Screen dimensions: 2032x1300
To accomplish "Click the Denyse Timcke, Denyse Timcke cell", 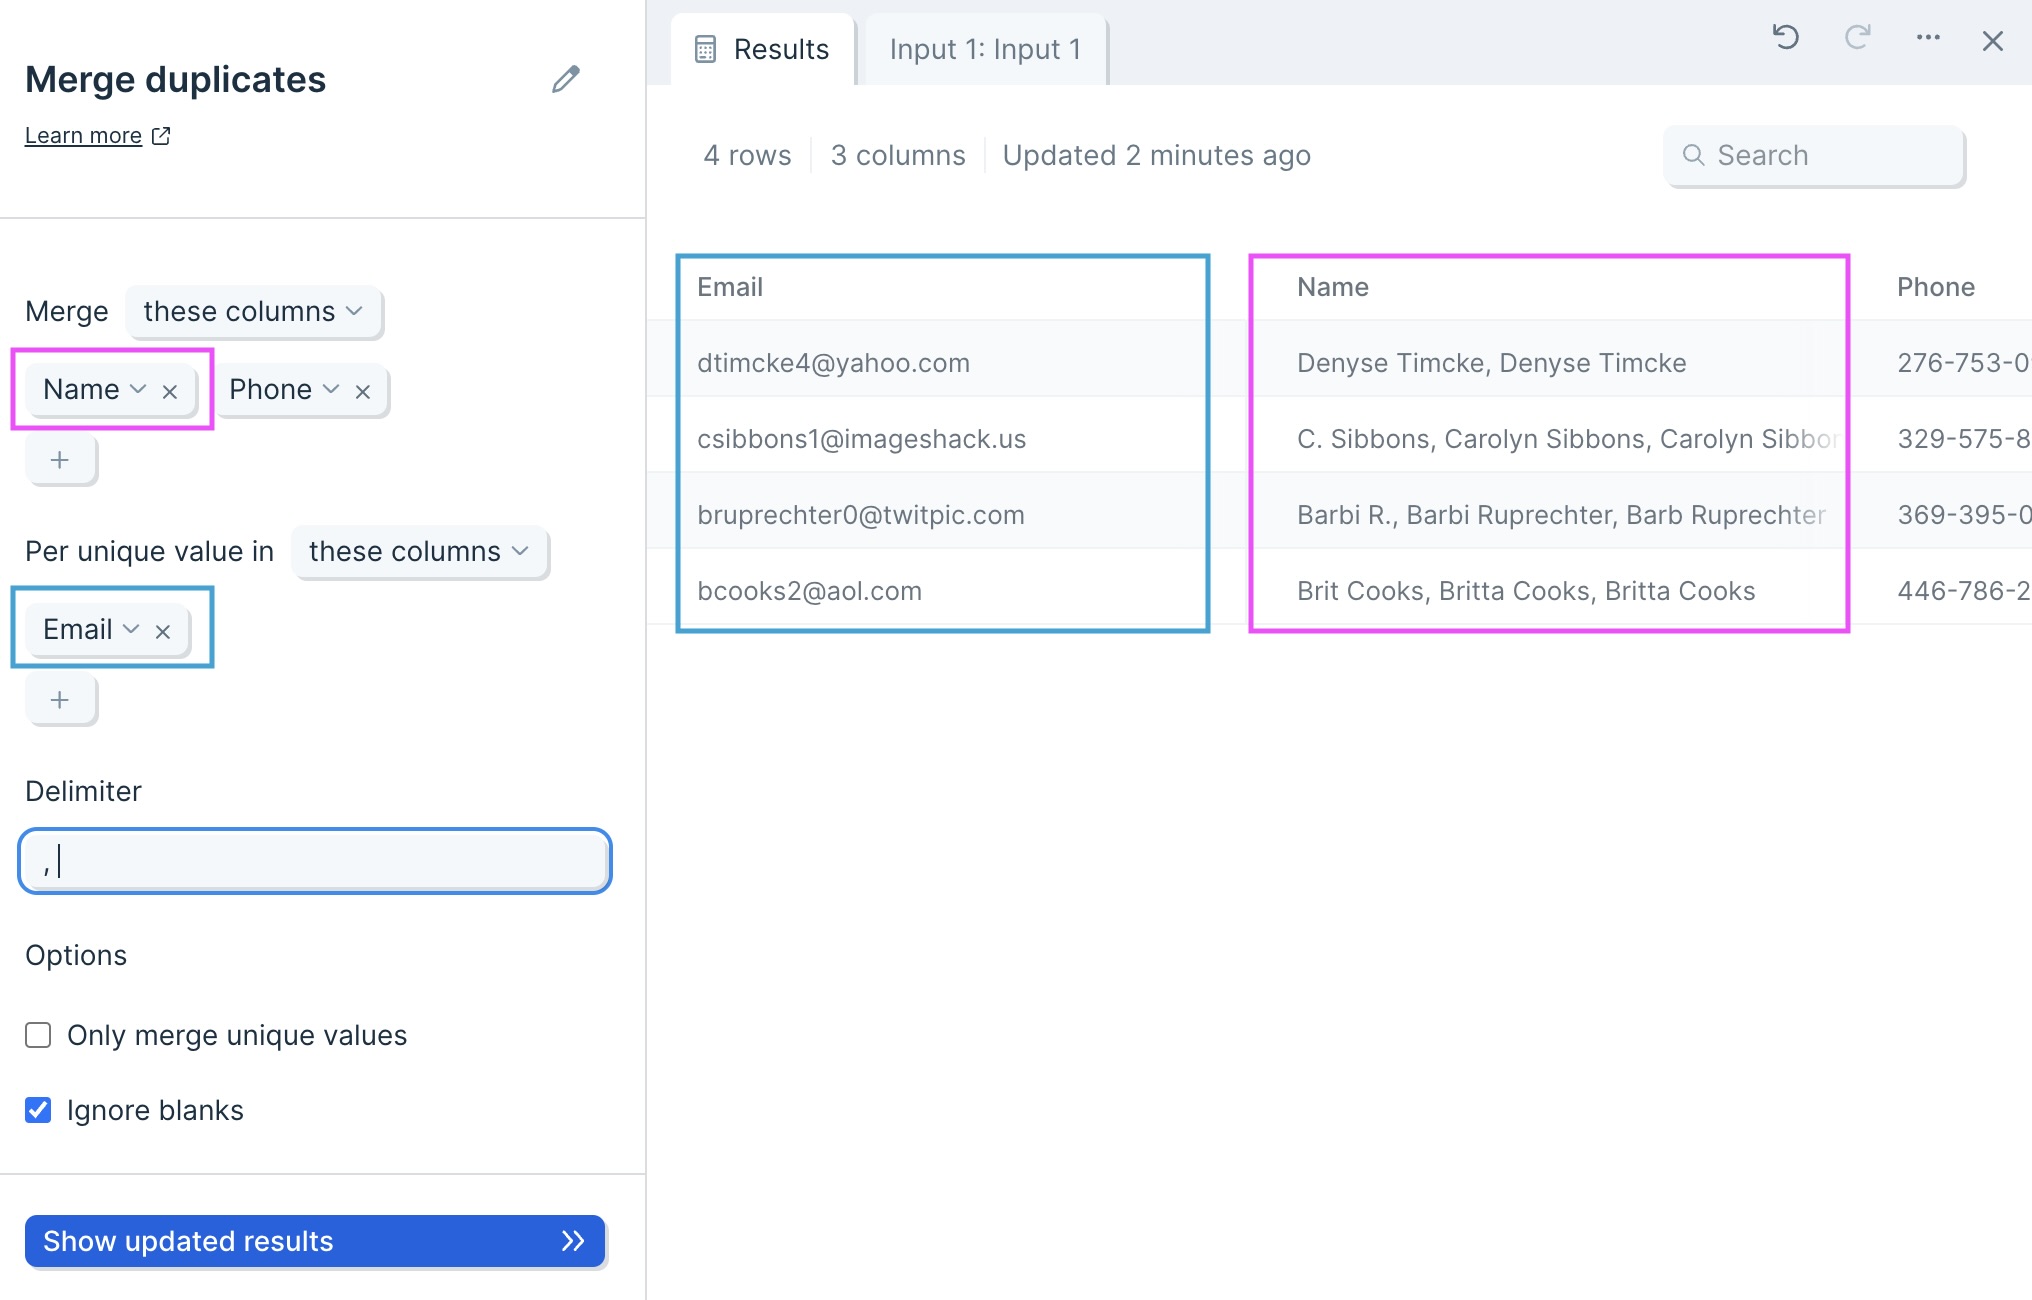I will tap(1491, 363).
